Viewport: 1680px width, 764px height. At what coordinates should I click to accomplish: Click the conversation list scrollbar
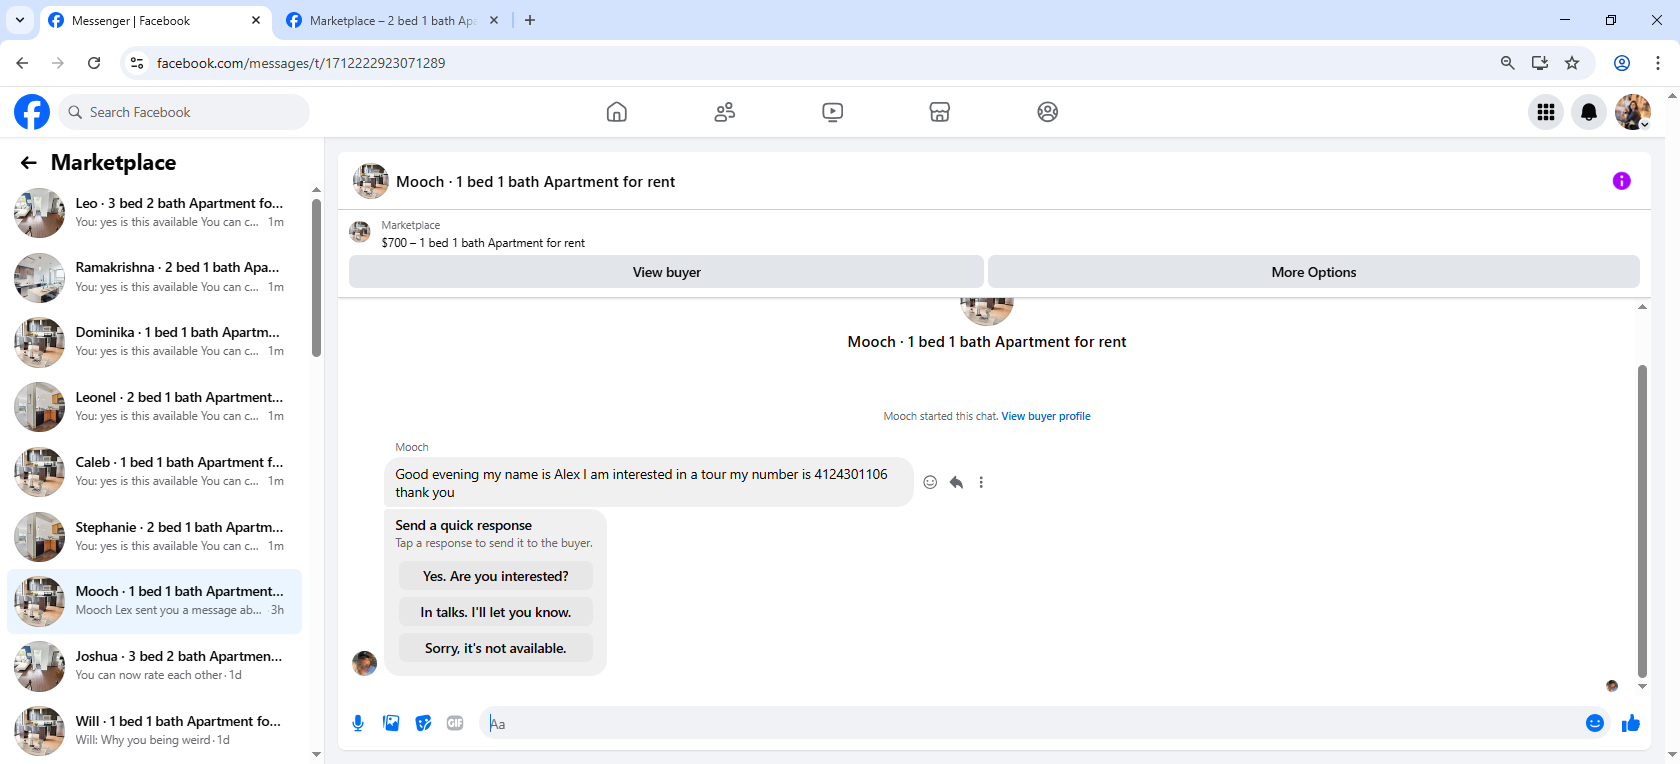(316, 278)
